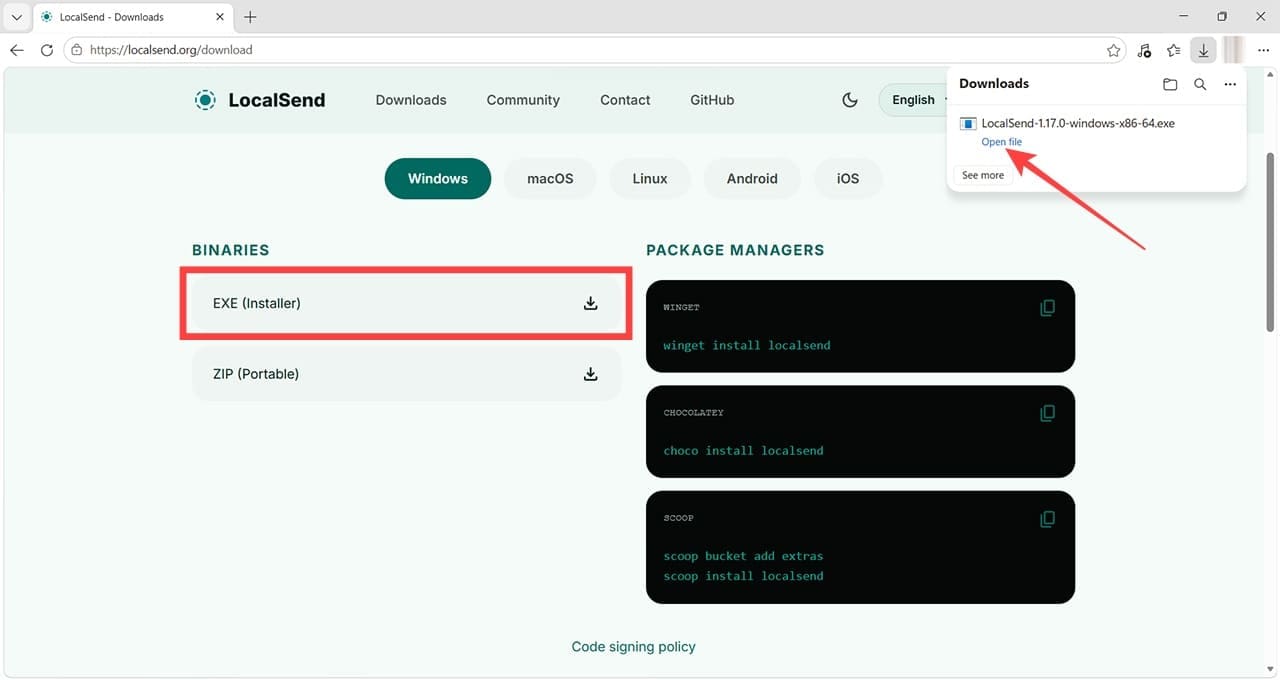Open the Favorites list toolbar icon
Screen dimensions: 1280x680
pos(1174,50)
